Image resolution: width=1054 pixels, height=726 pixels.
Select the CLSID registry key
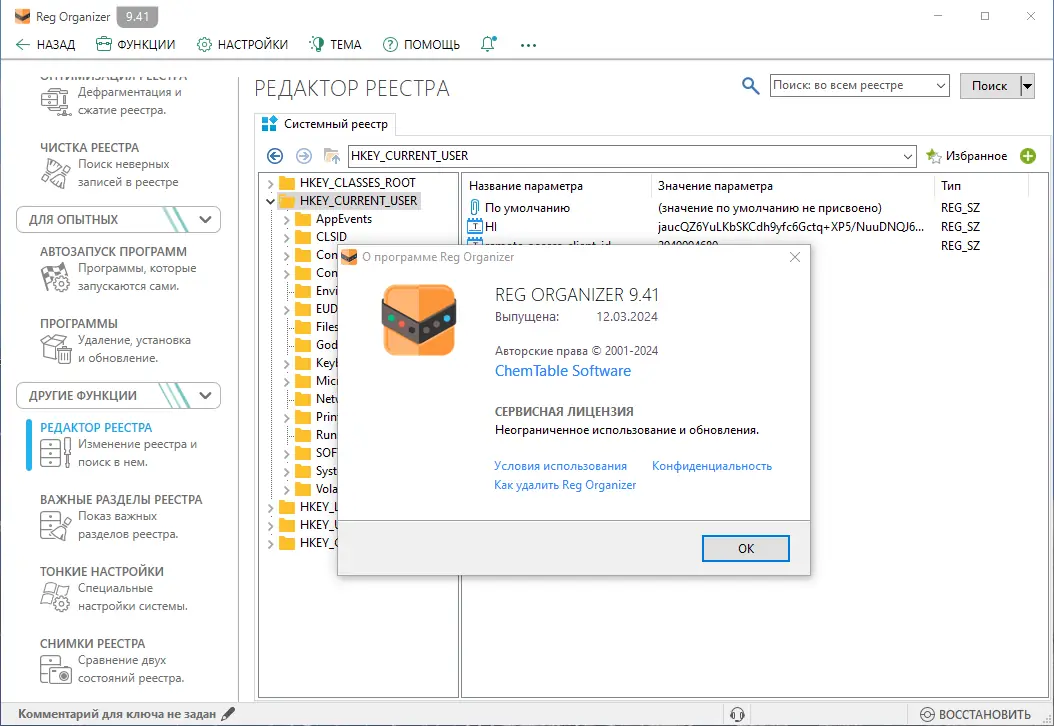[x=331, y=237]
